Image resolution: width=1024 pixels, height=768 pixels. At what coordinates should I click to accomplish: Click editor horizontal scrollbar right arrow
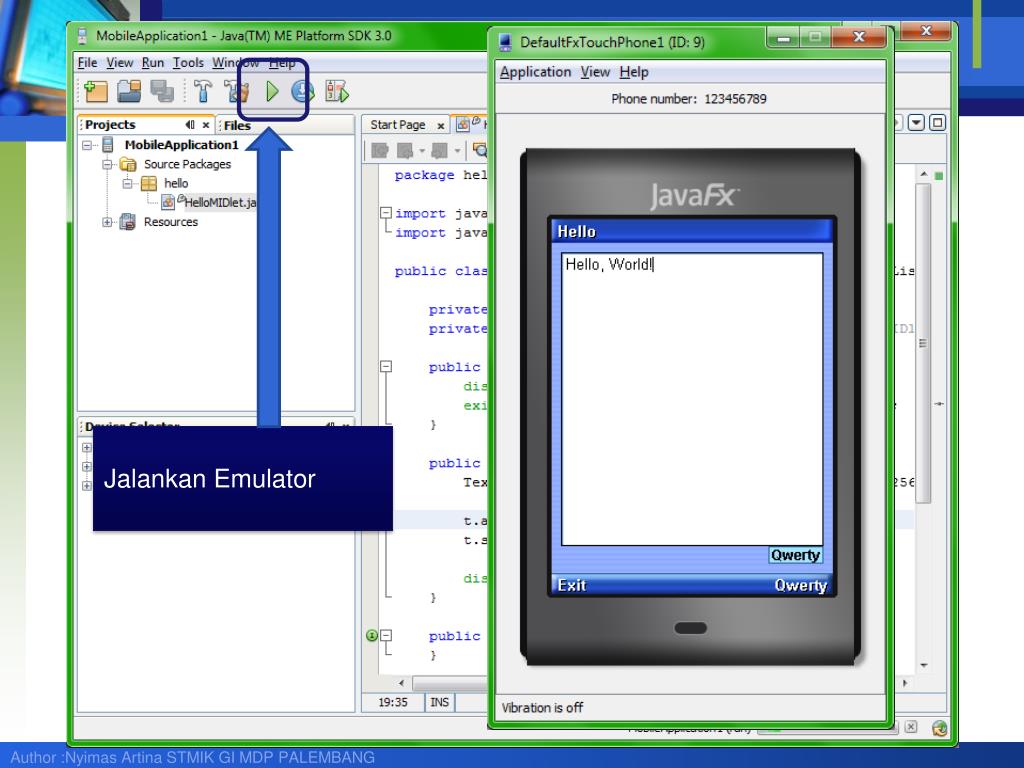point(904,683)
